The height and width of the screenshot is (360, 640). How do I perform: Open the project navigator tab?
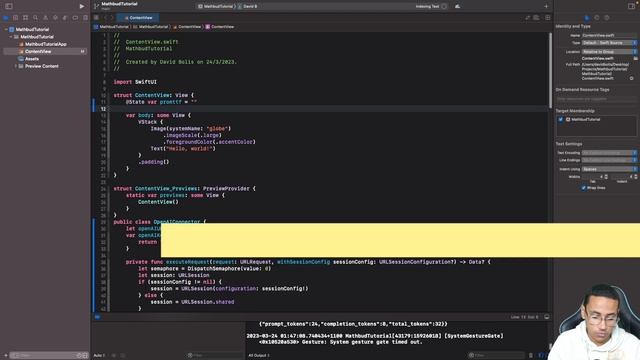click(x=6, y=18)
